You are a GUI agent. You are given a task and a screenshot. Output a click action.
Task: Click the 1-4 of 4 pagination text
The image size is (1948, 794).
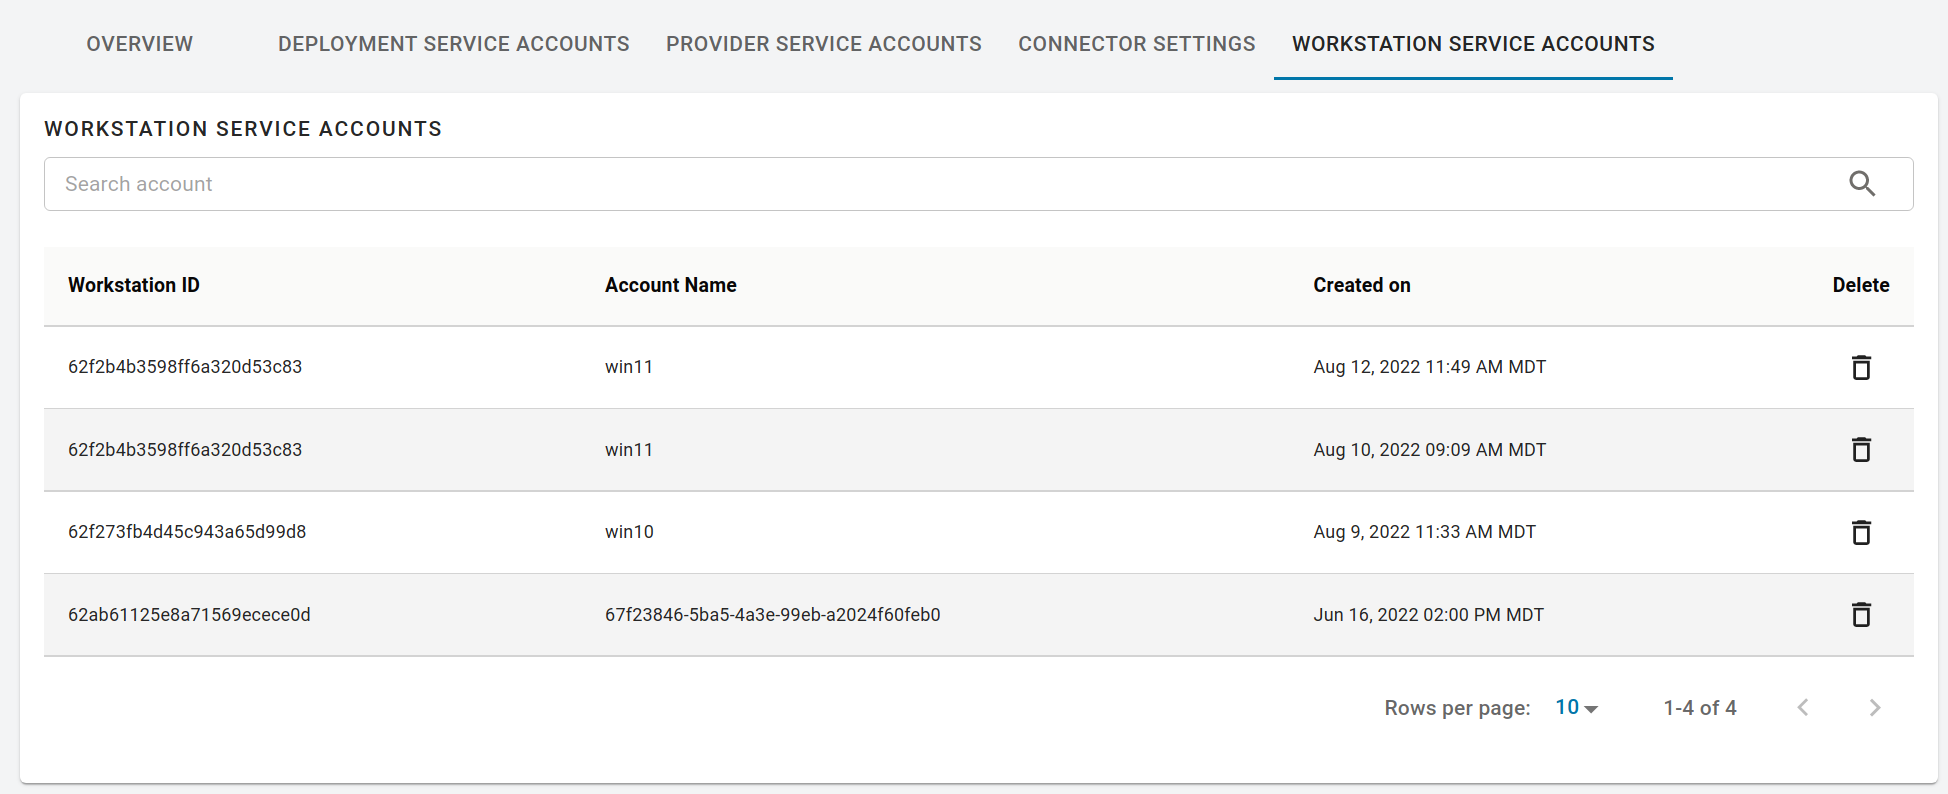click(x=1700, y=708)
